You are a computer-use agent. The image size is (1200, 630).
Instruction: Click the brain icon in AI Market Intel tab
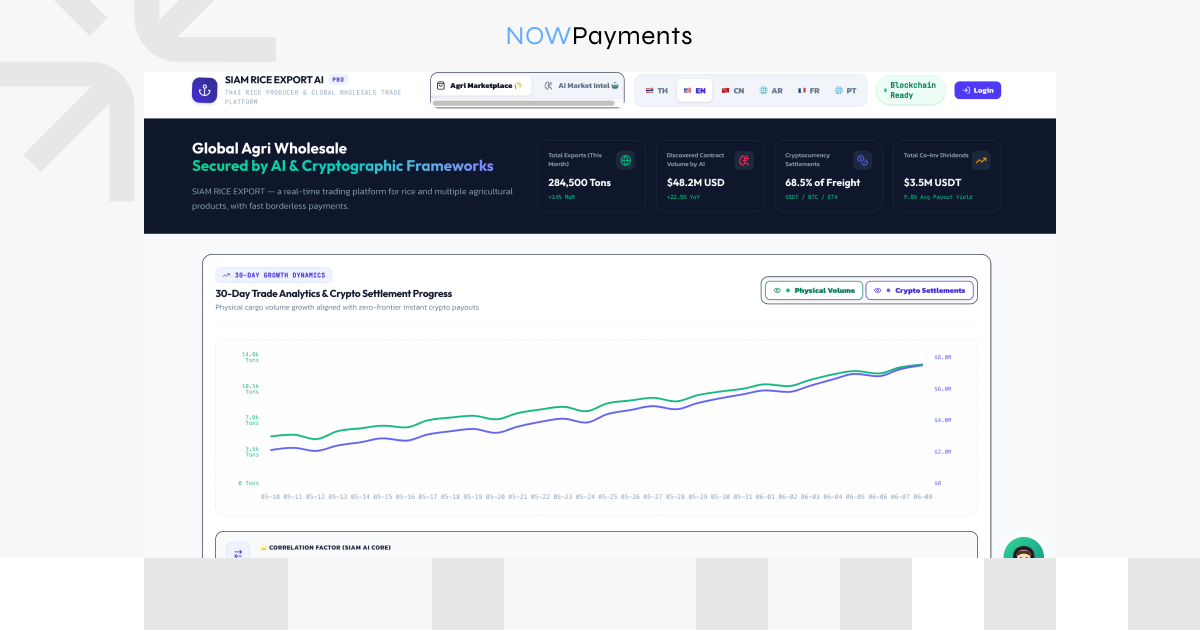pyautogui.click(x=549, y=86)
